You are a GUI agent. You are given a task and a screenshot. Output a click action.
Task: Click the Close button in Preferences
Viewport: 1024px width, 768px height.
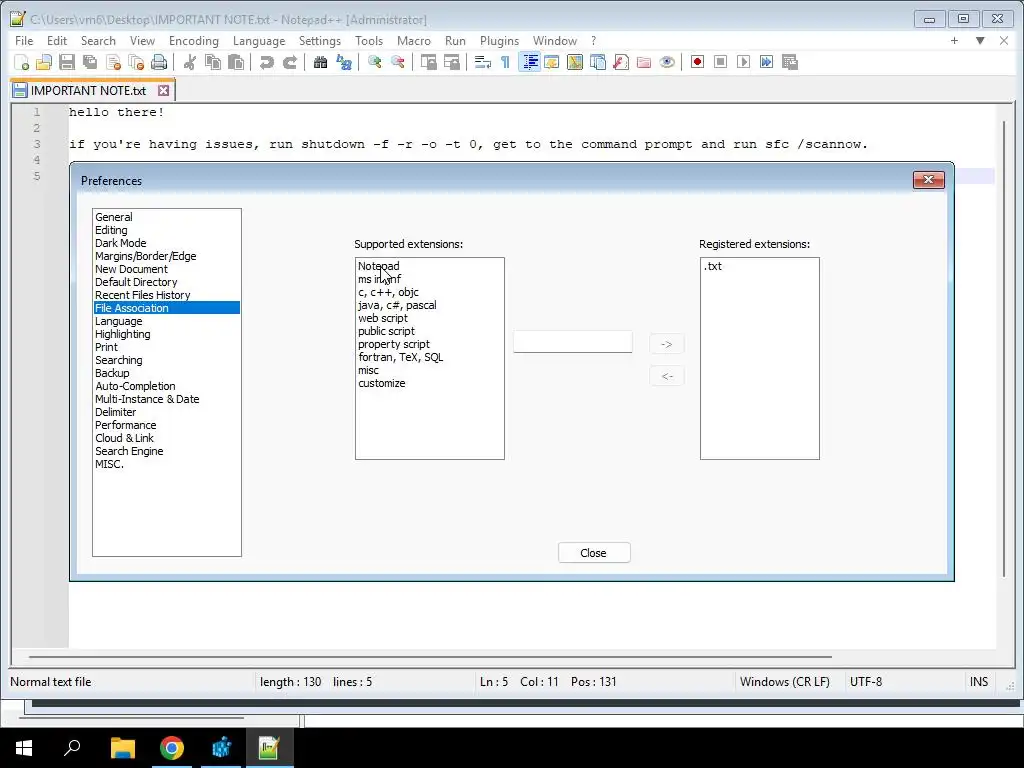click(x=594, y=552)
